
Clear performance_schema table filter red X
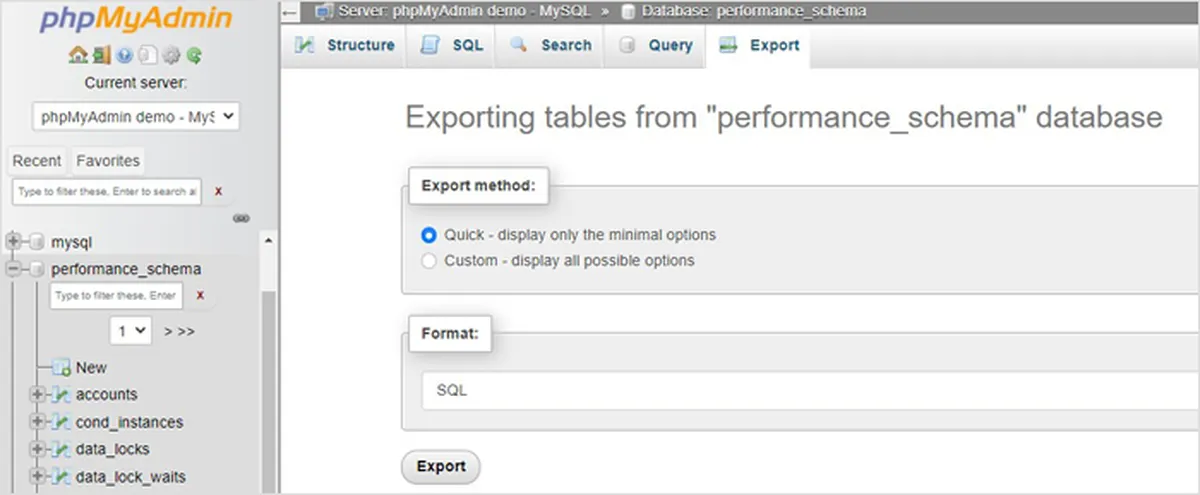(200, 295)
